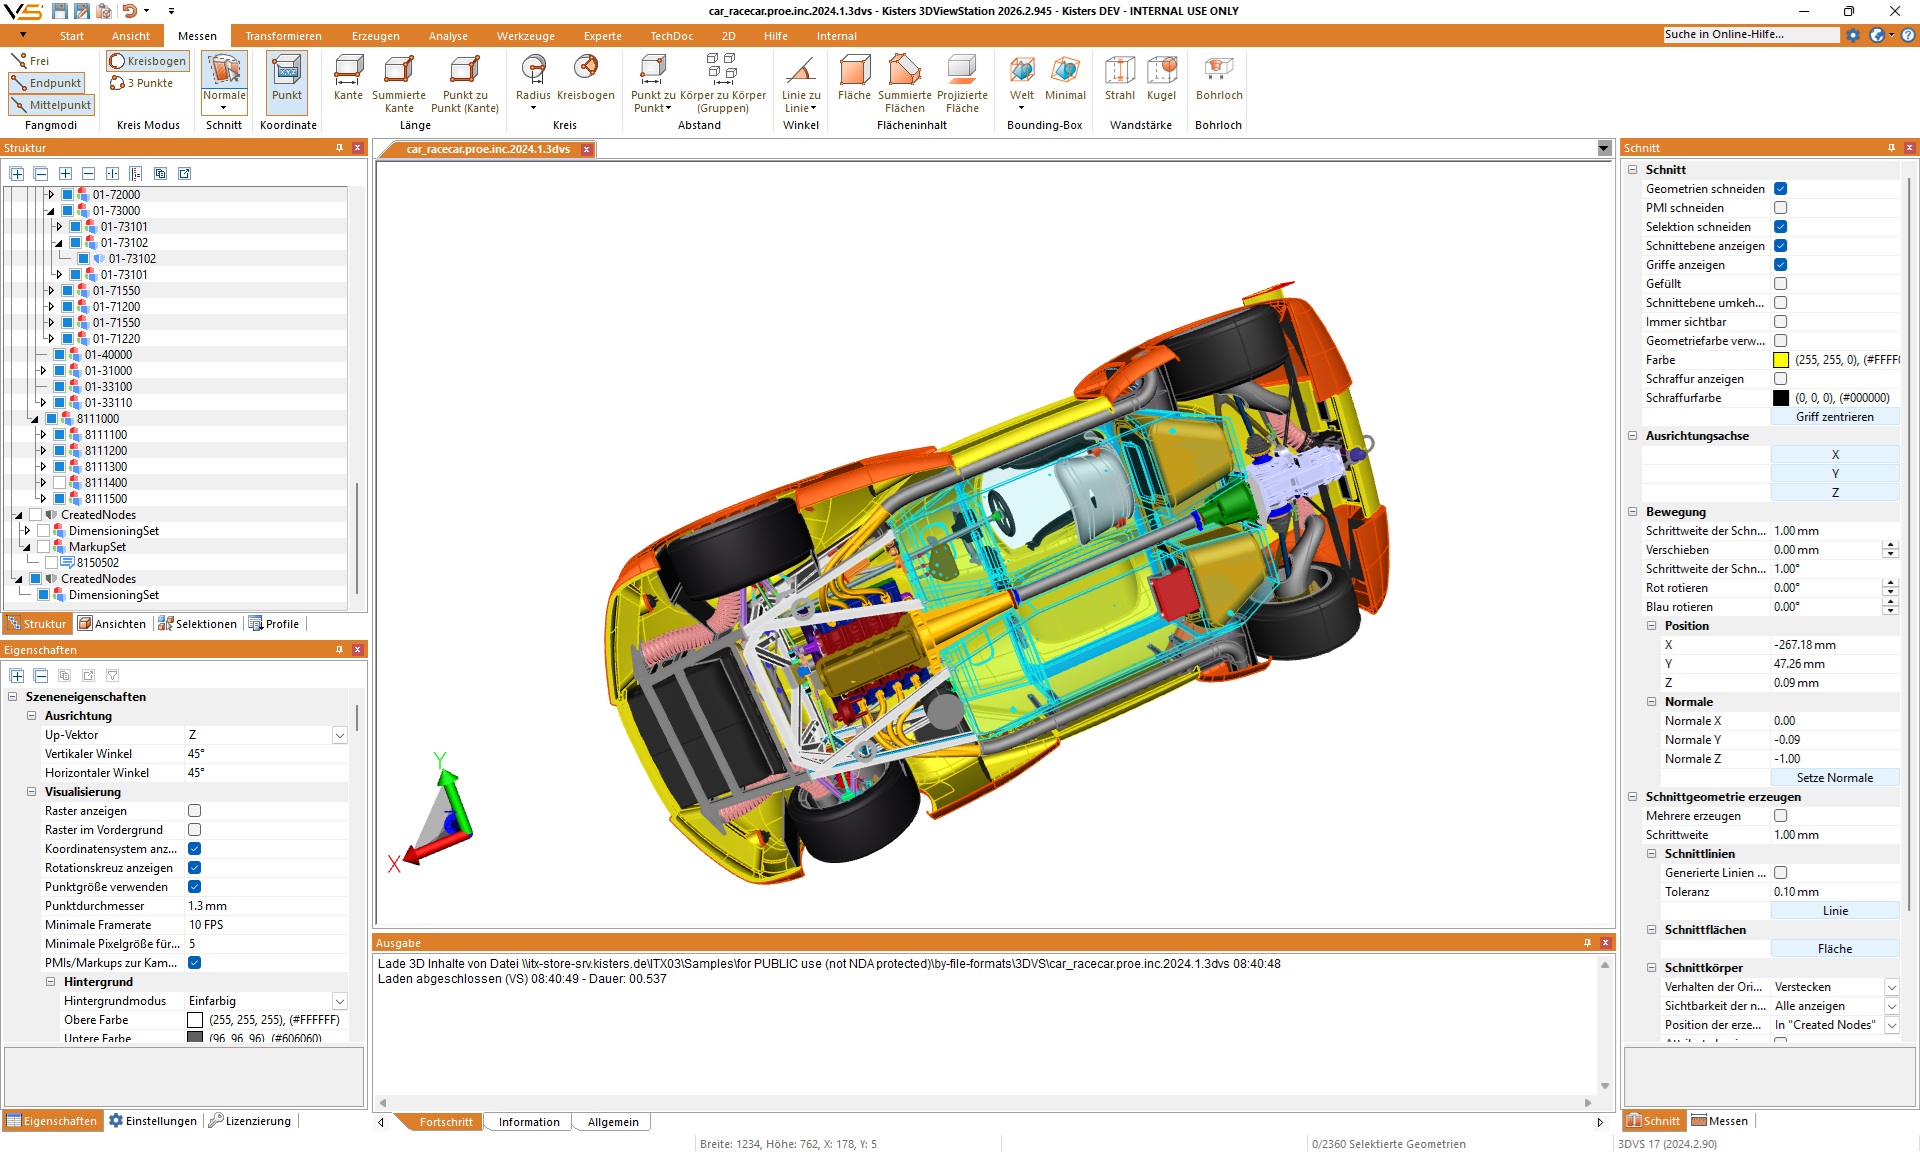
Task: Open the Transformieren ribbon tab
Action: [x=283, y=36]
